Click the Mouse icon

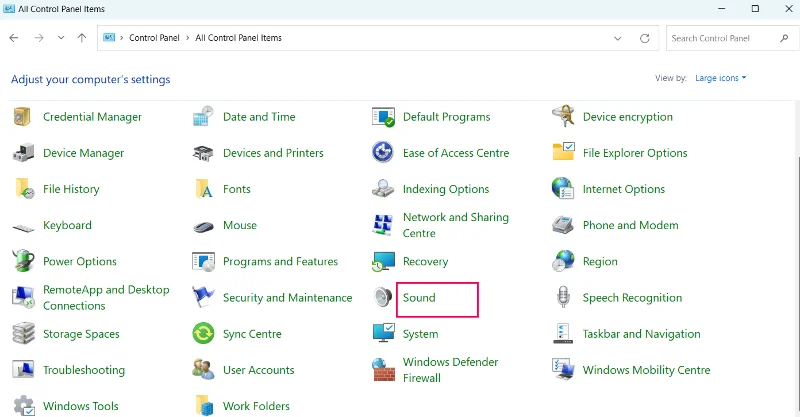[204, 227]
